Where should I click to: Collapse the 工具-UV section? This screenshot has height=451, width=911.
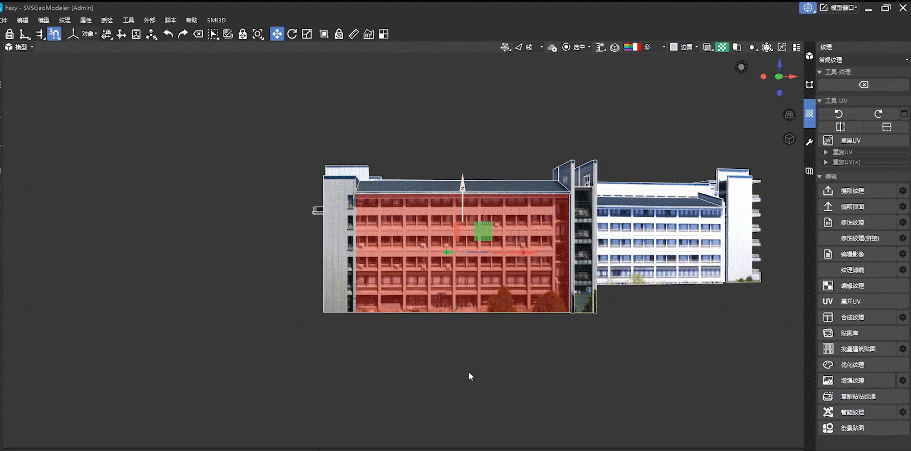[821, 101]
